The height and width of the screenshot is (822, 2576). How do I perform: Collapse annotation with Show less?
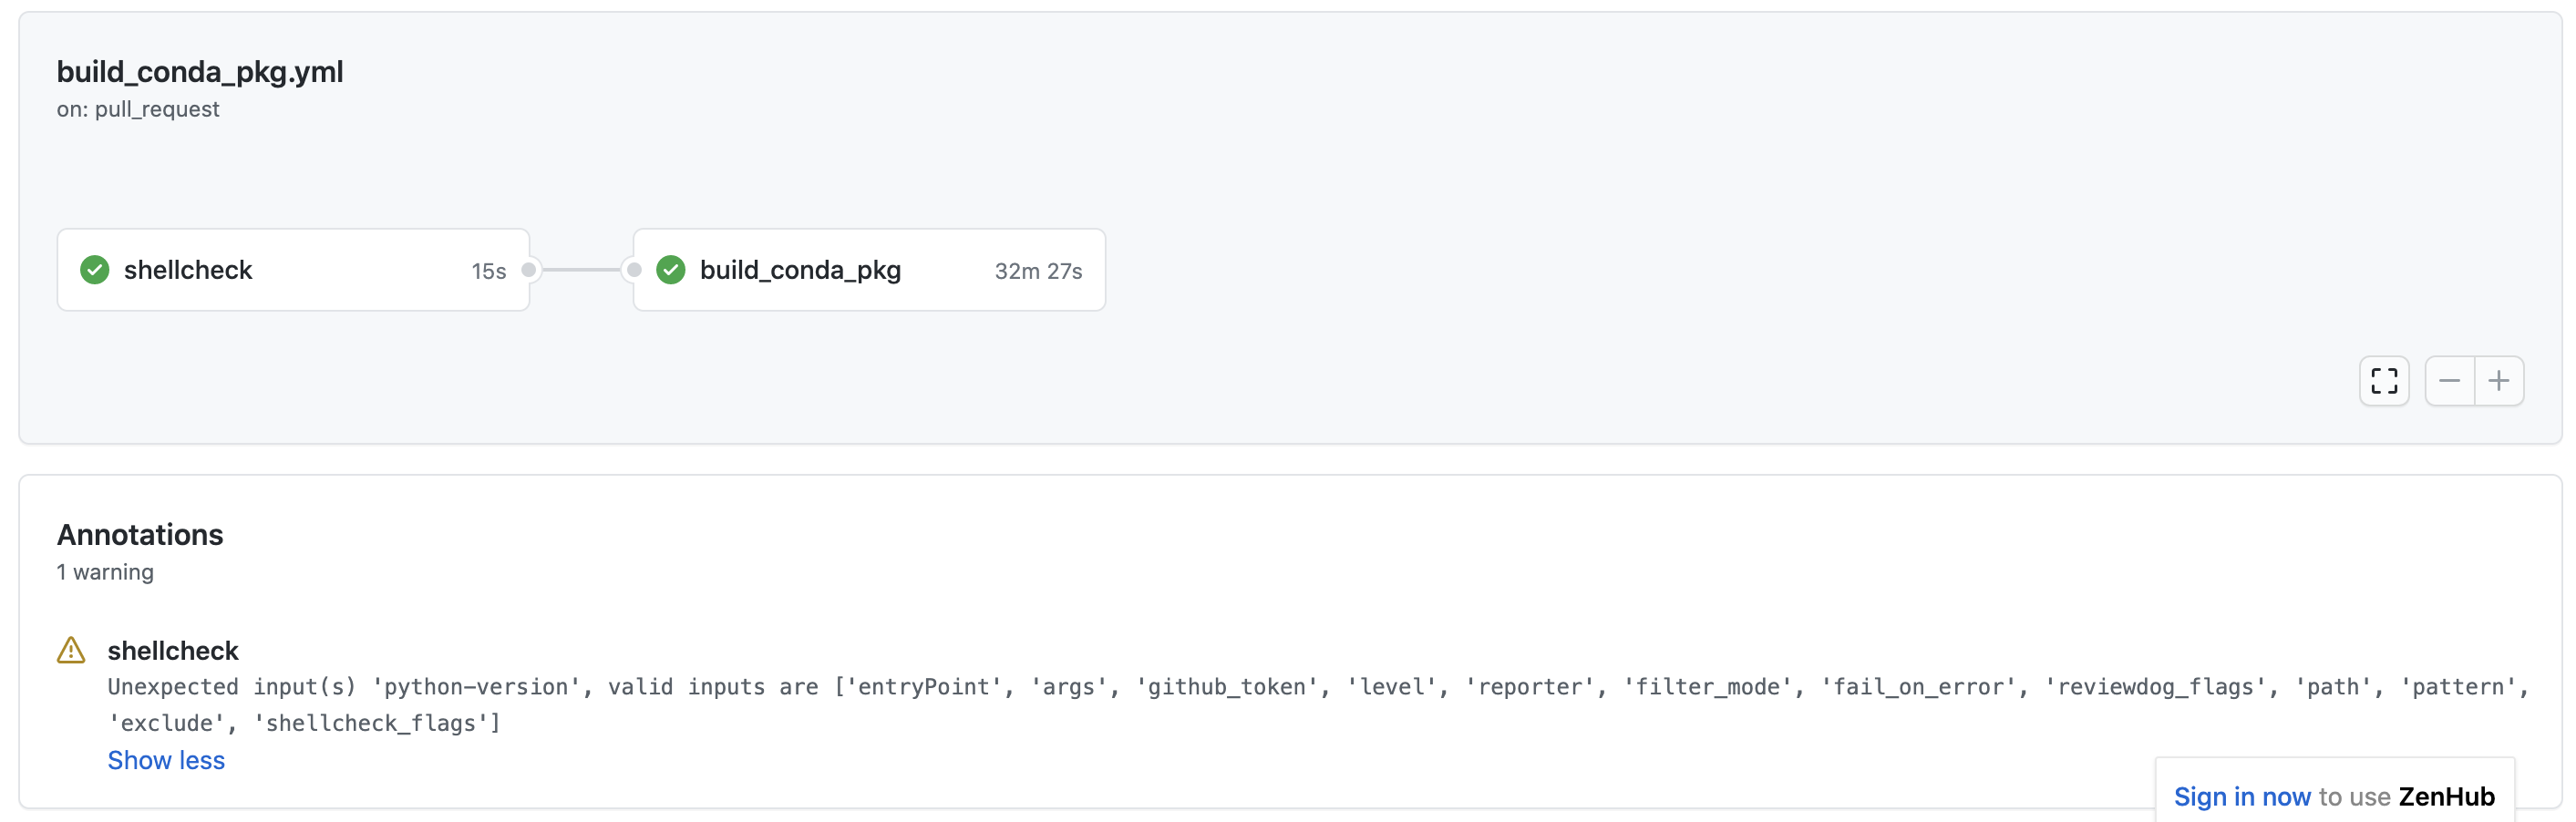[x=166, y=760]
